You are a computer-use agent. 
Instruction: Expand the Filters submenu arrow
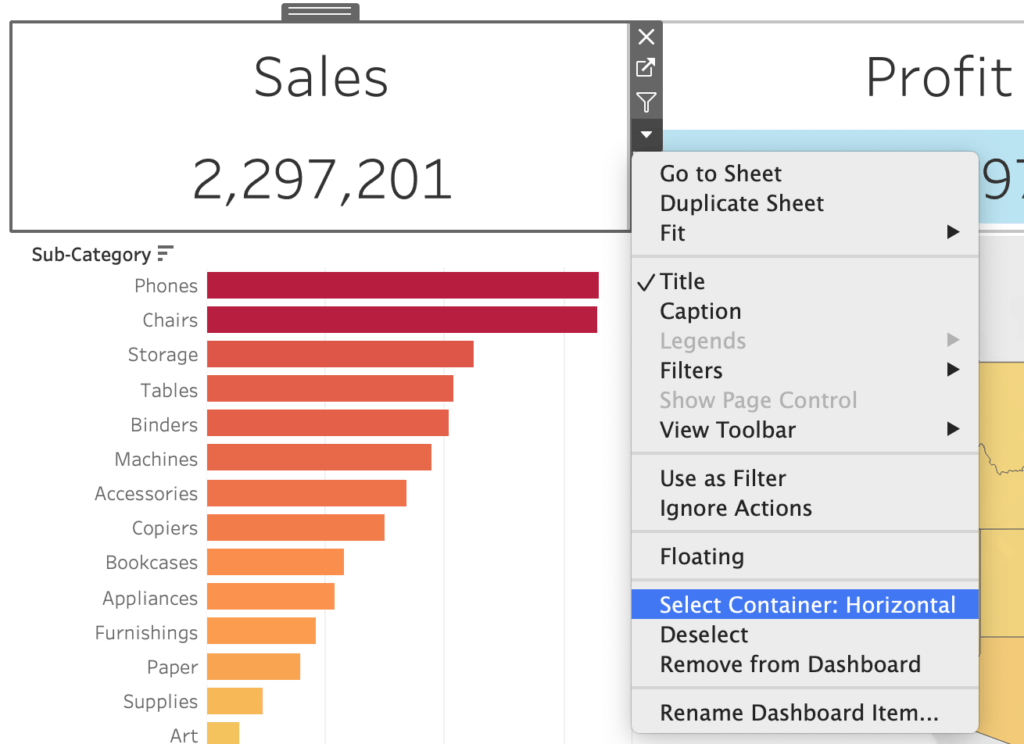click(952, 371)
